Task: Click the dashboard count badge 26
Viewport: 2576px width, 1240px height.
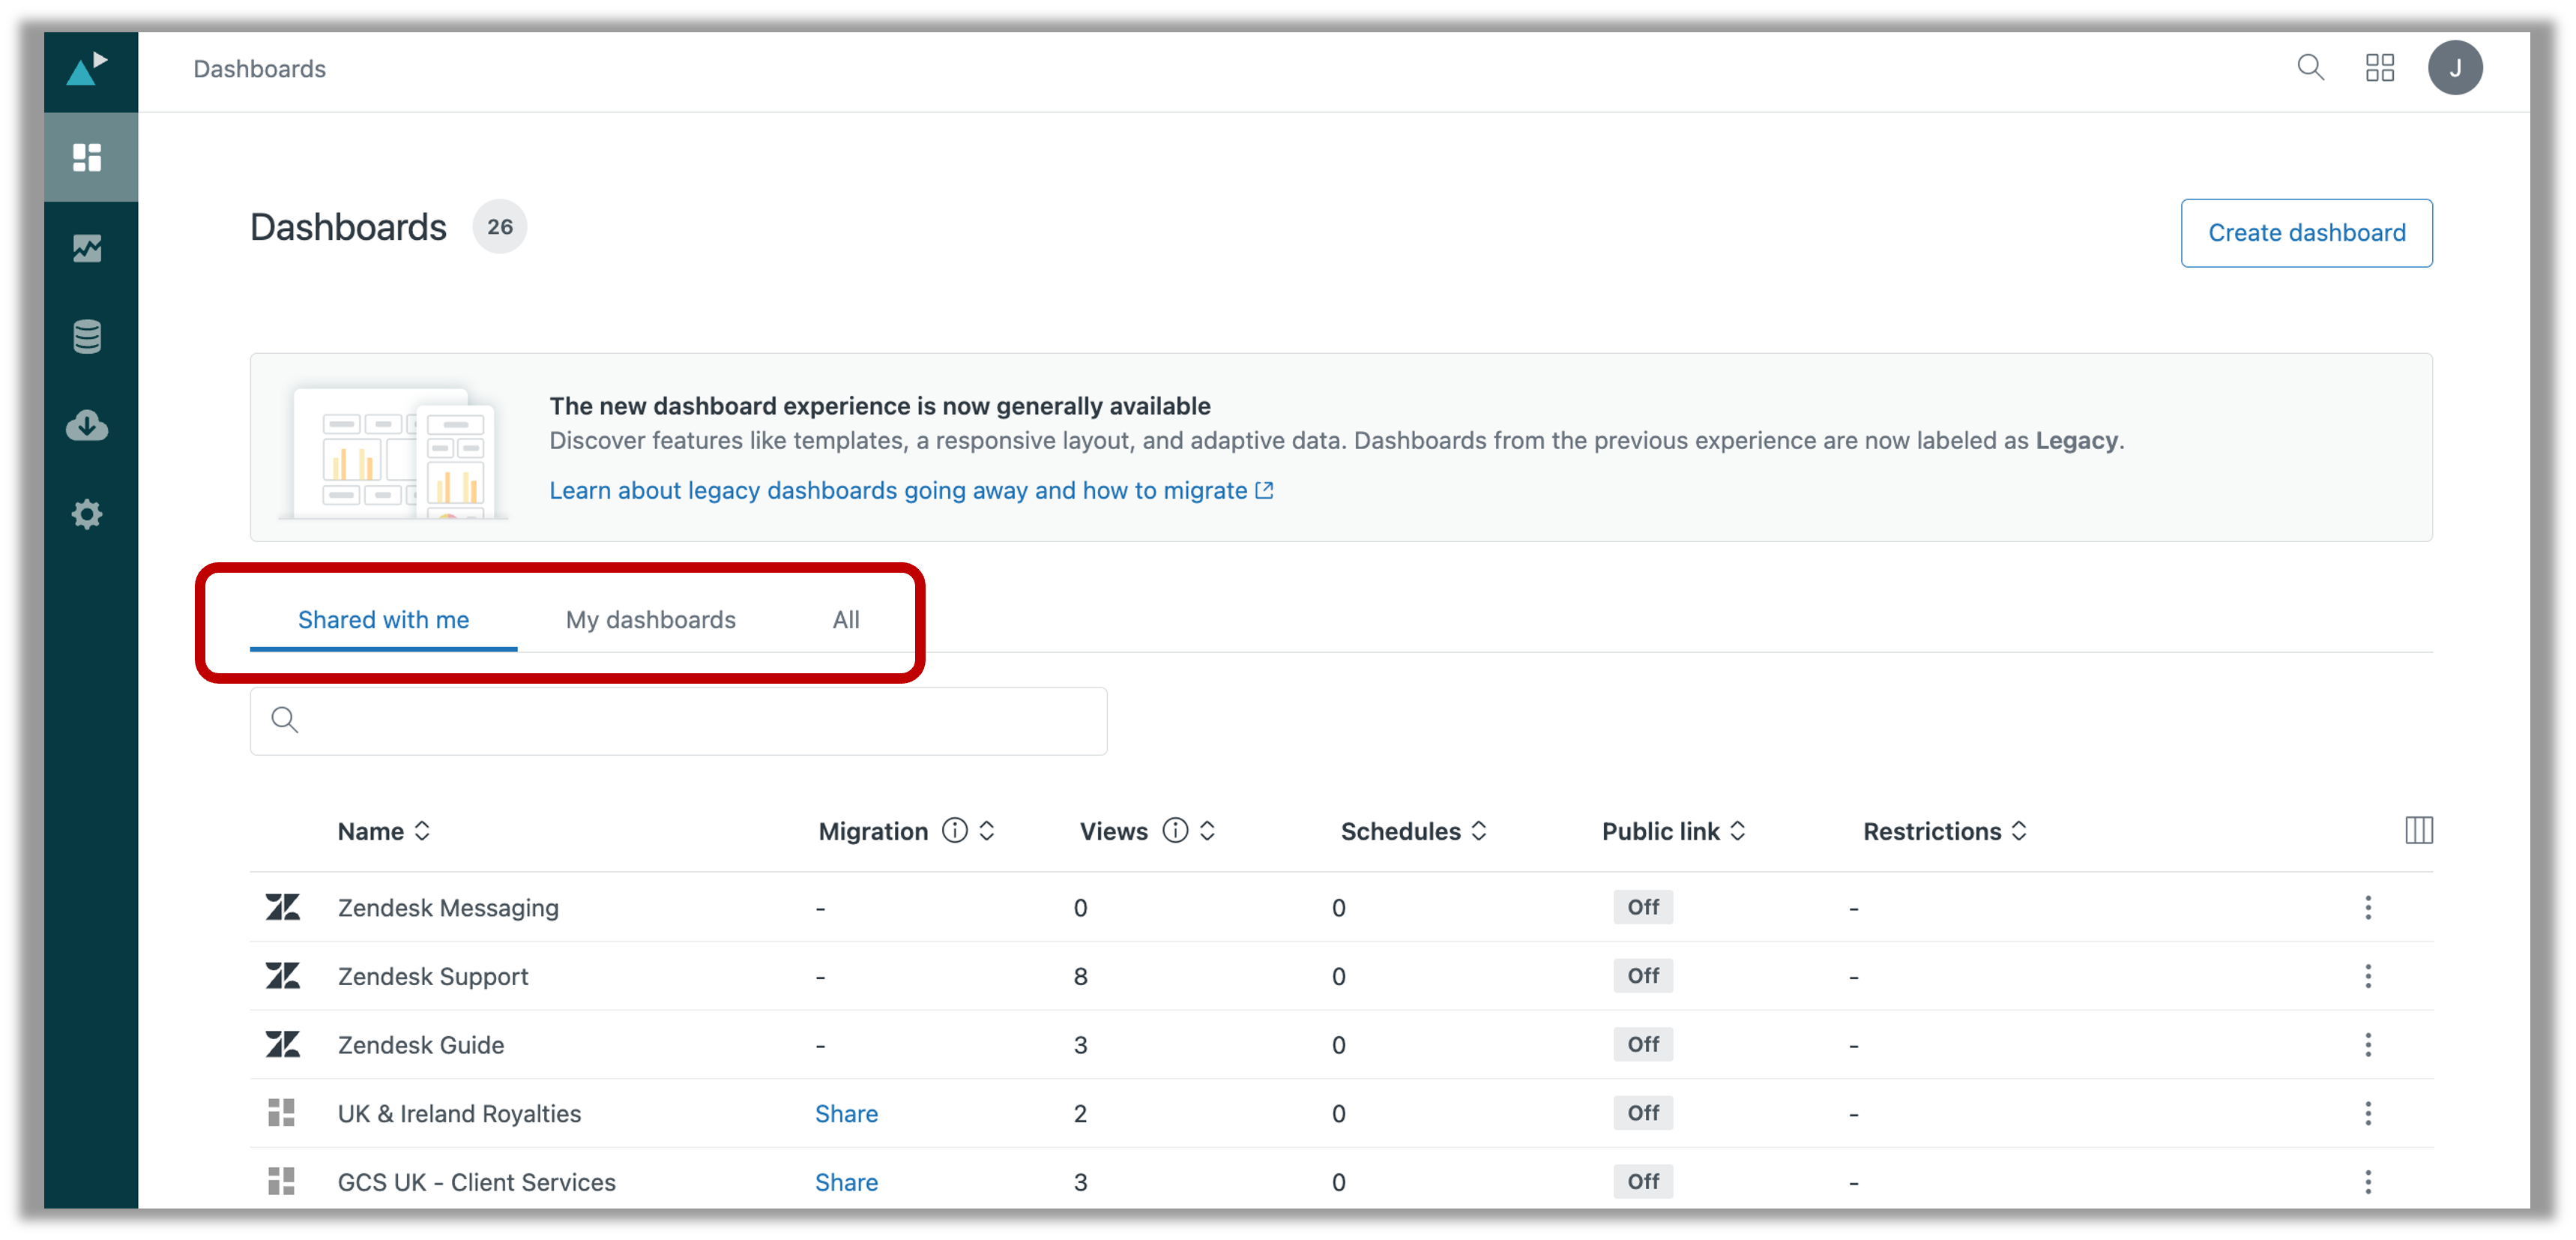Action: (x=499, y=227)
